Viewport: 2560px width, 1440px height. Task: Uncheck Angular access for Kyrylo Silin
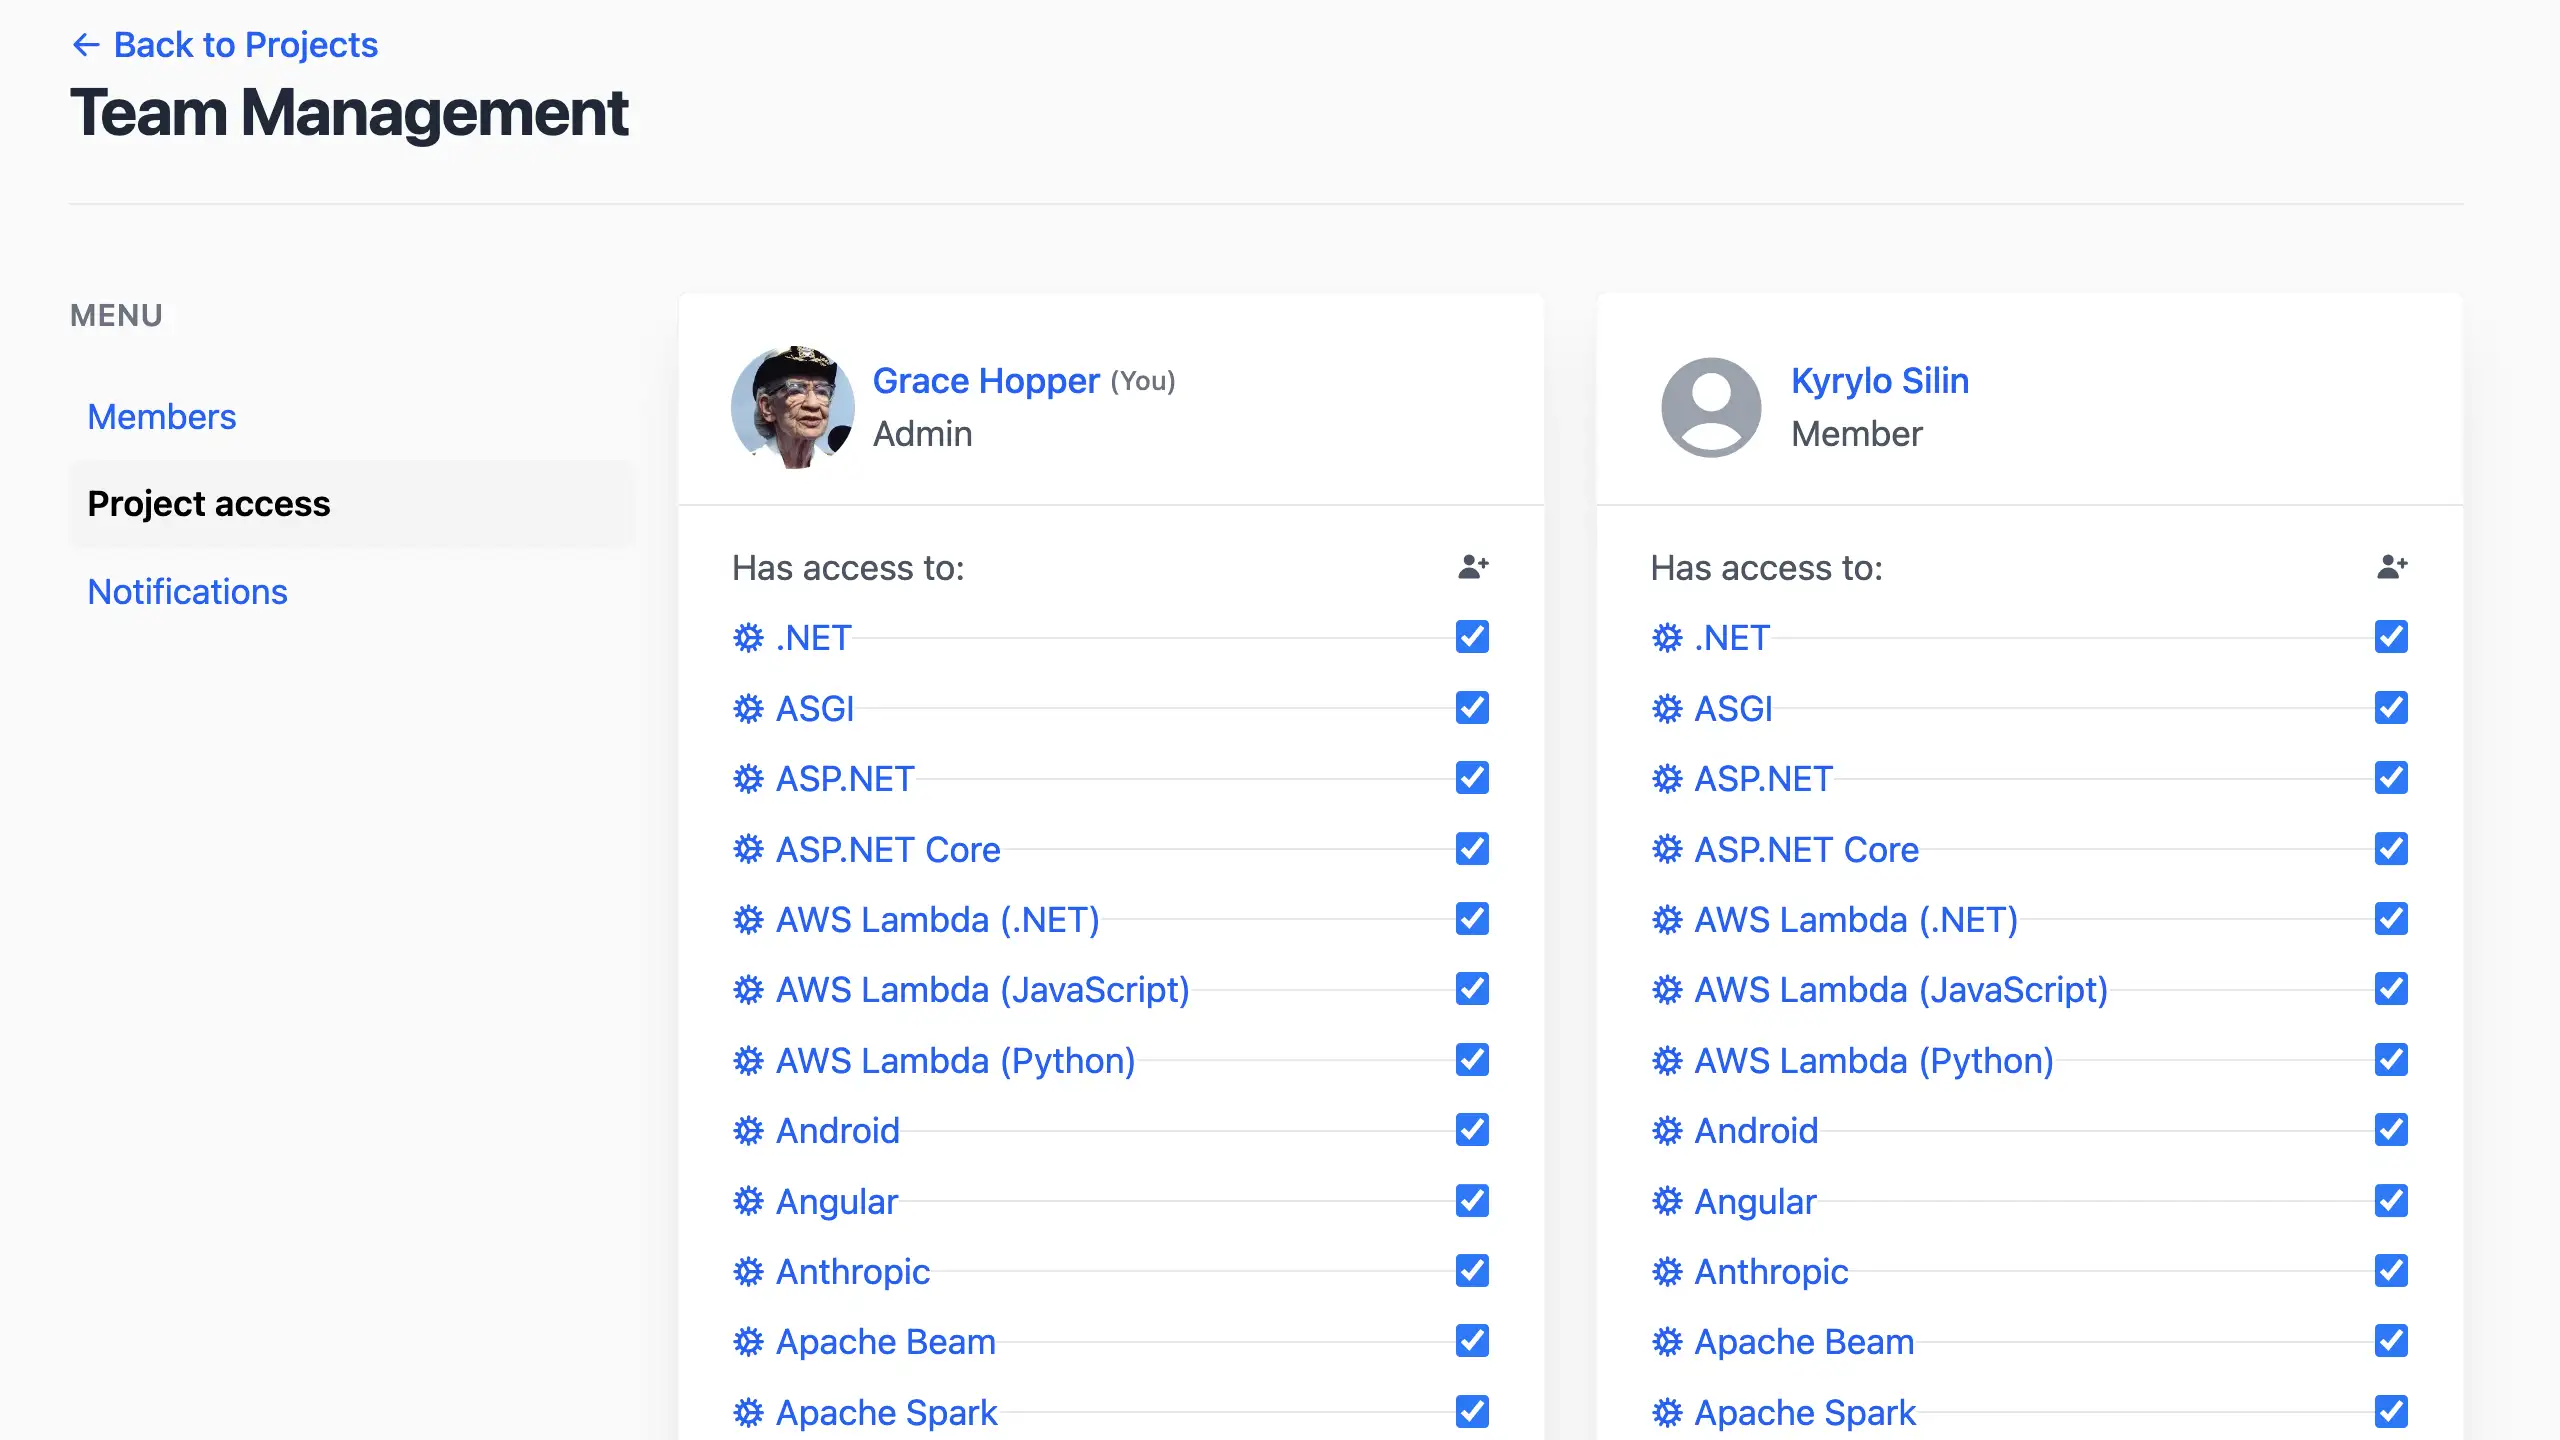(x=2391, y=1200)
